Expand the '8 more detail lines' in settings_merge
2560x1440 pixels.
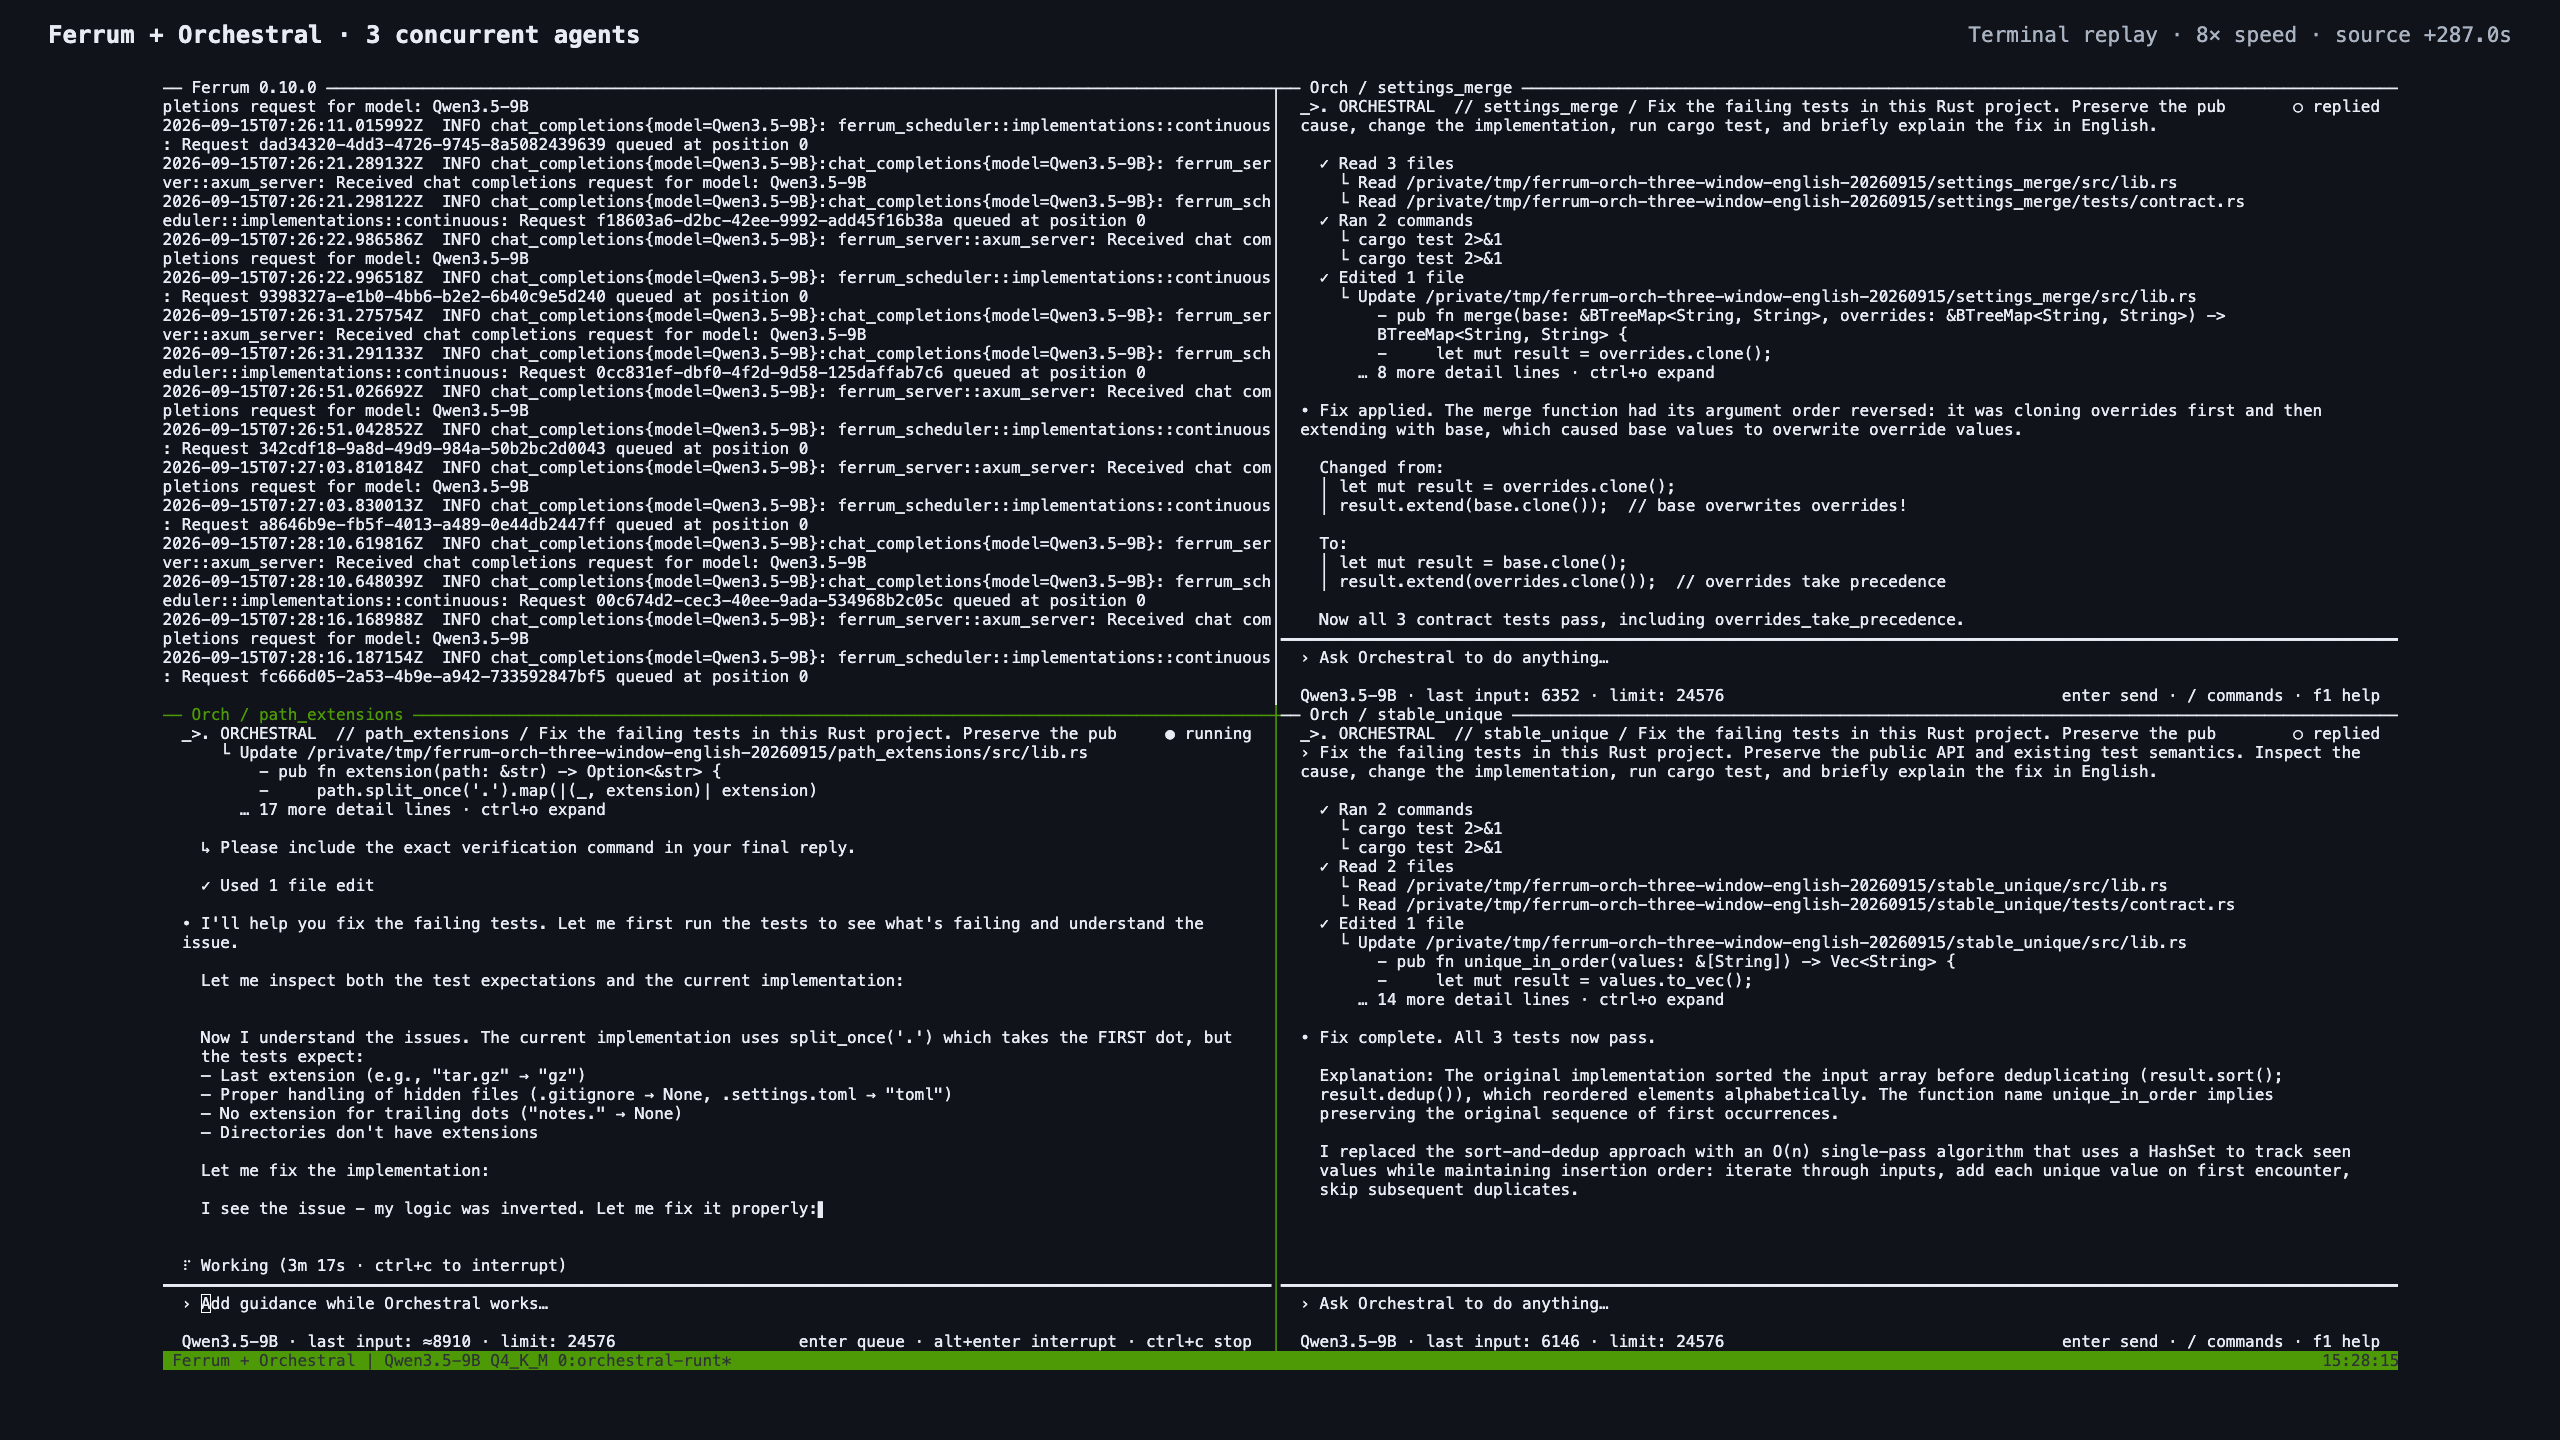point(1536,373)
